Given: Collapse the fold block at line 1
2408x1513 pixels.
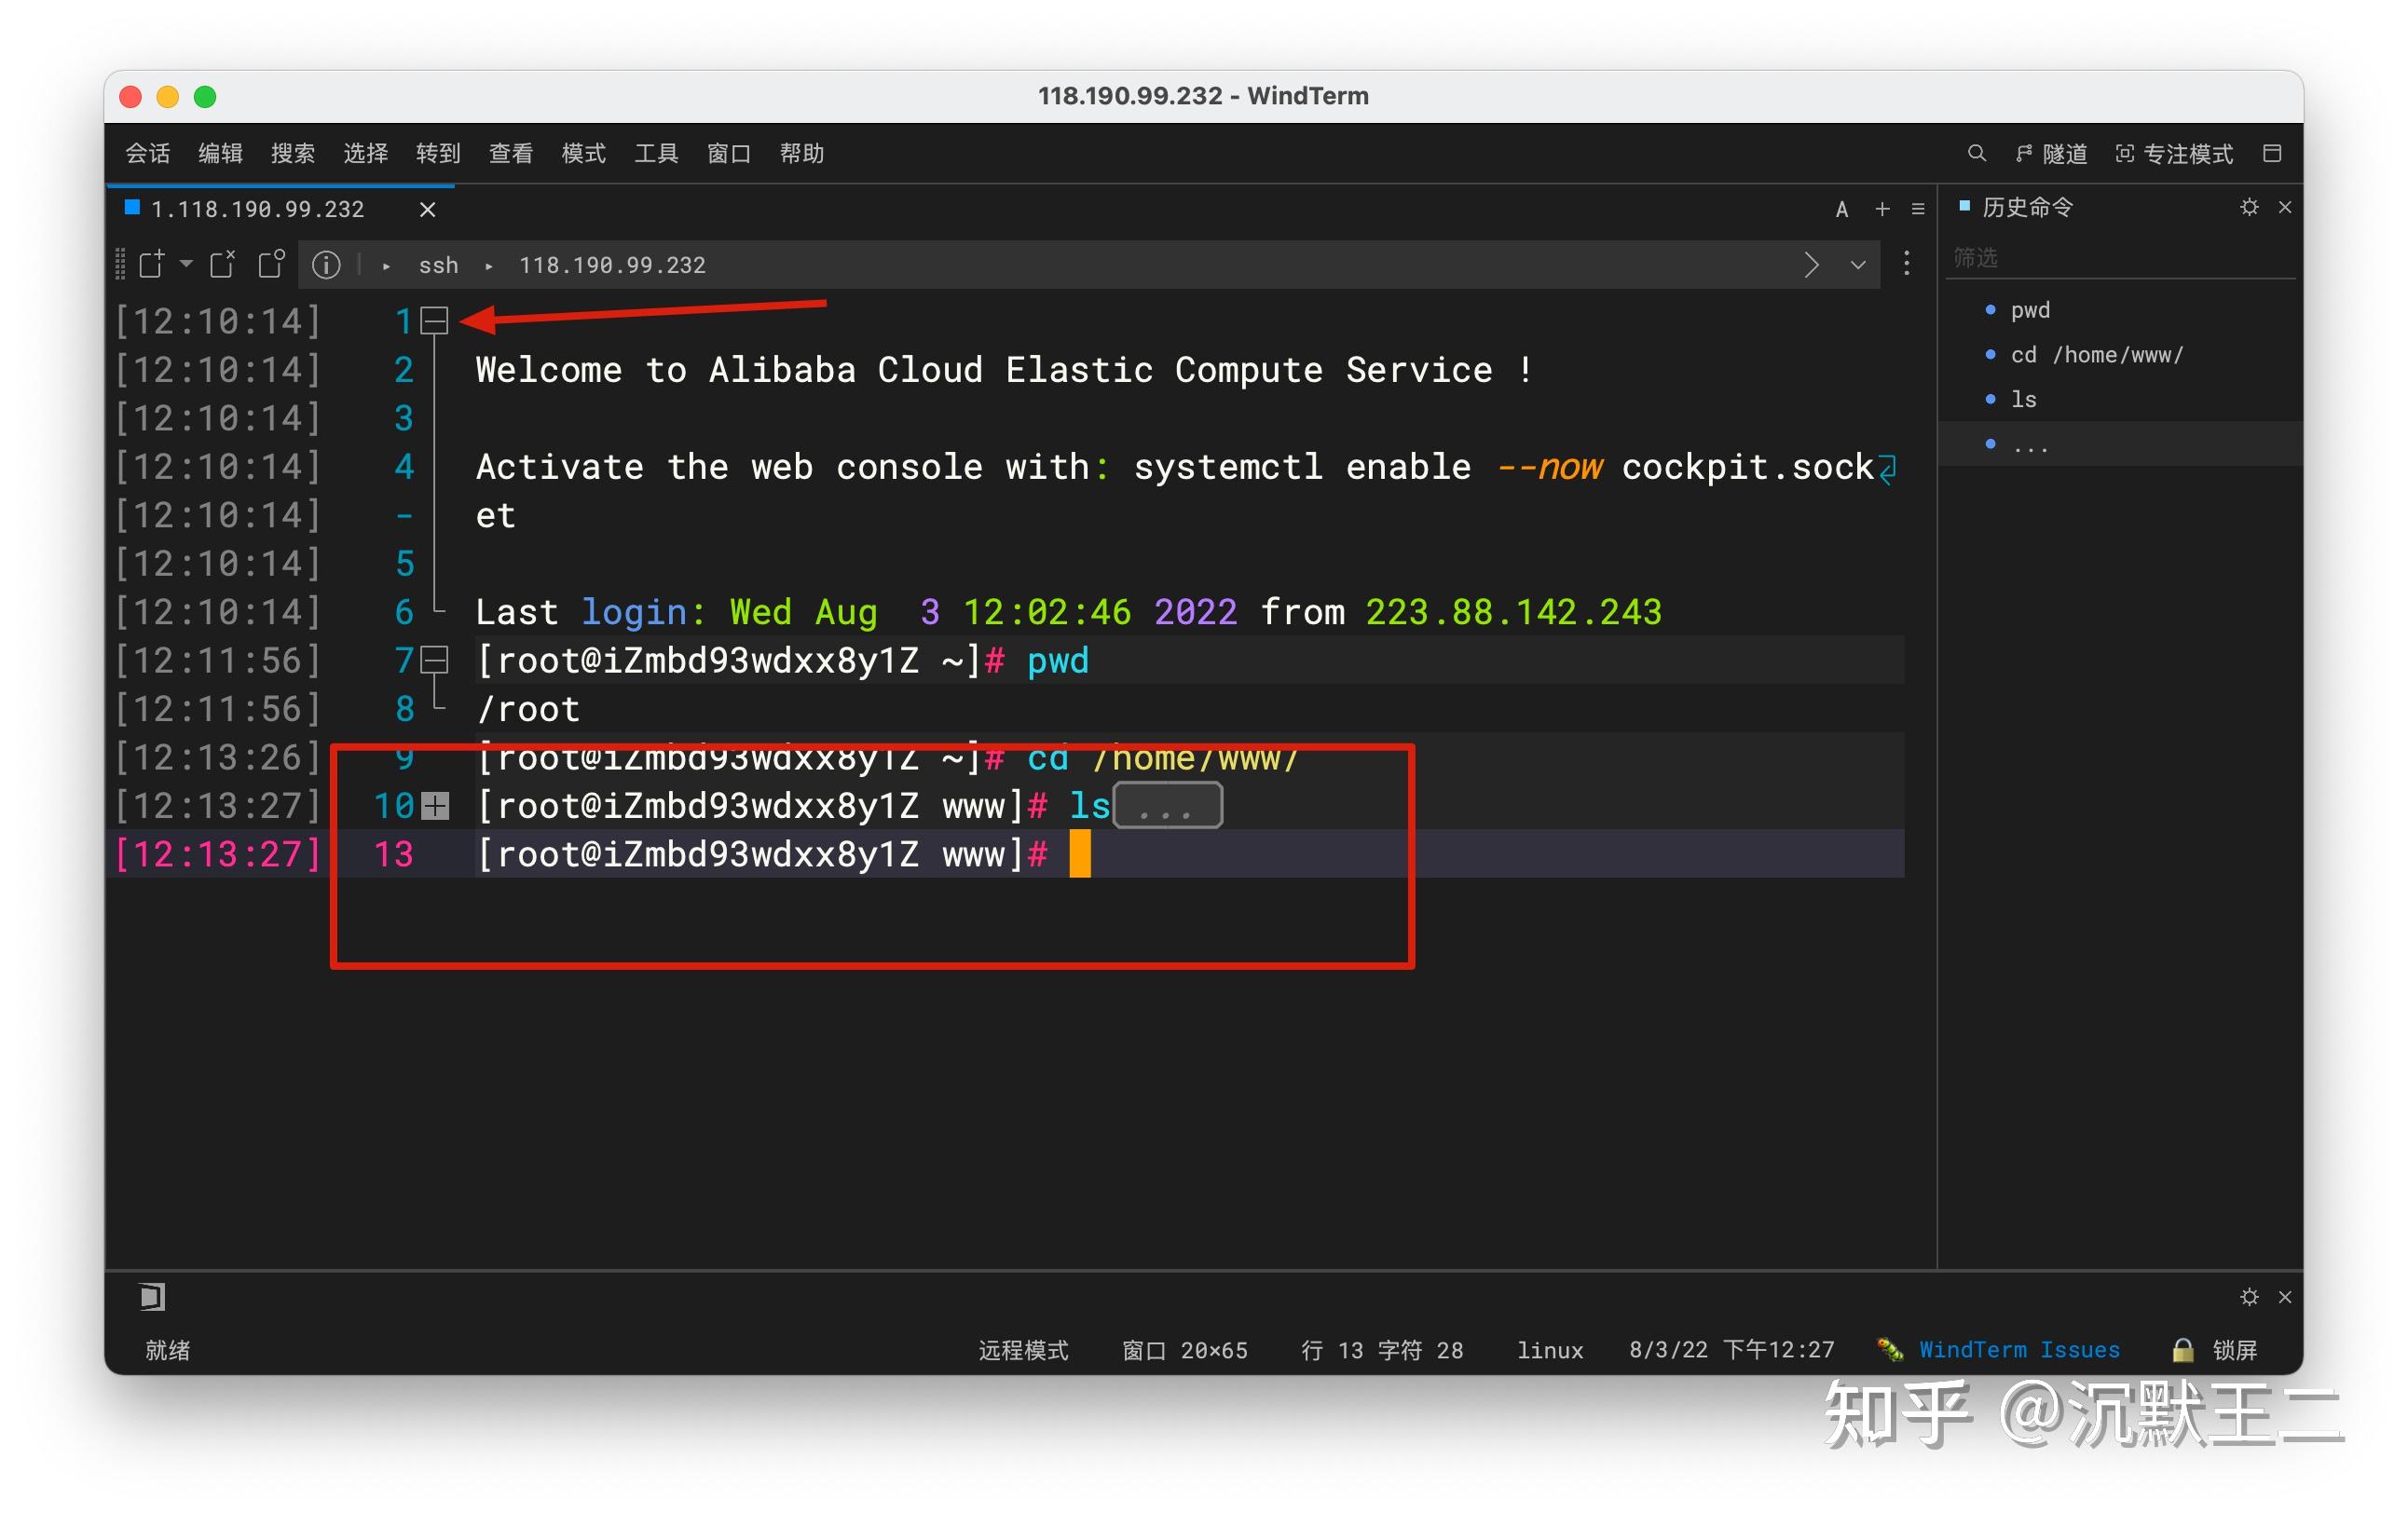Looking at the screenshot, I should point(434,321).
